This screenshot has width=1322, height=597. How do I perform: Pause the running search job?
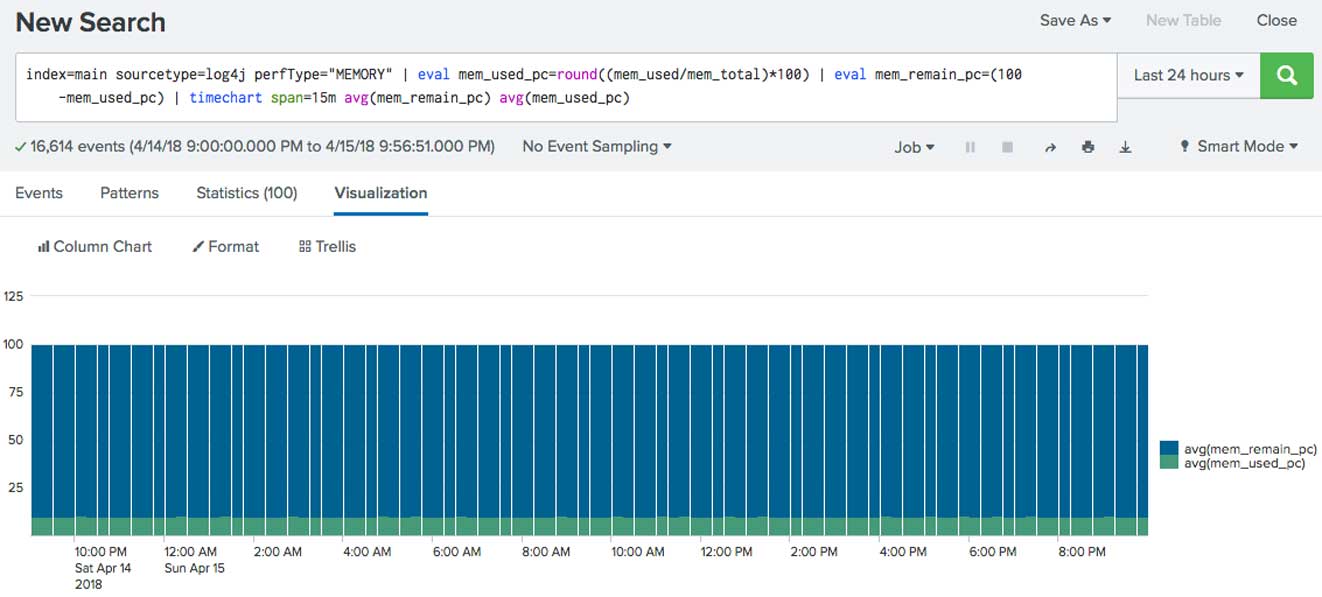pos(970,147)
